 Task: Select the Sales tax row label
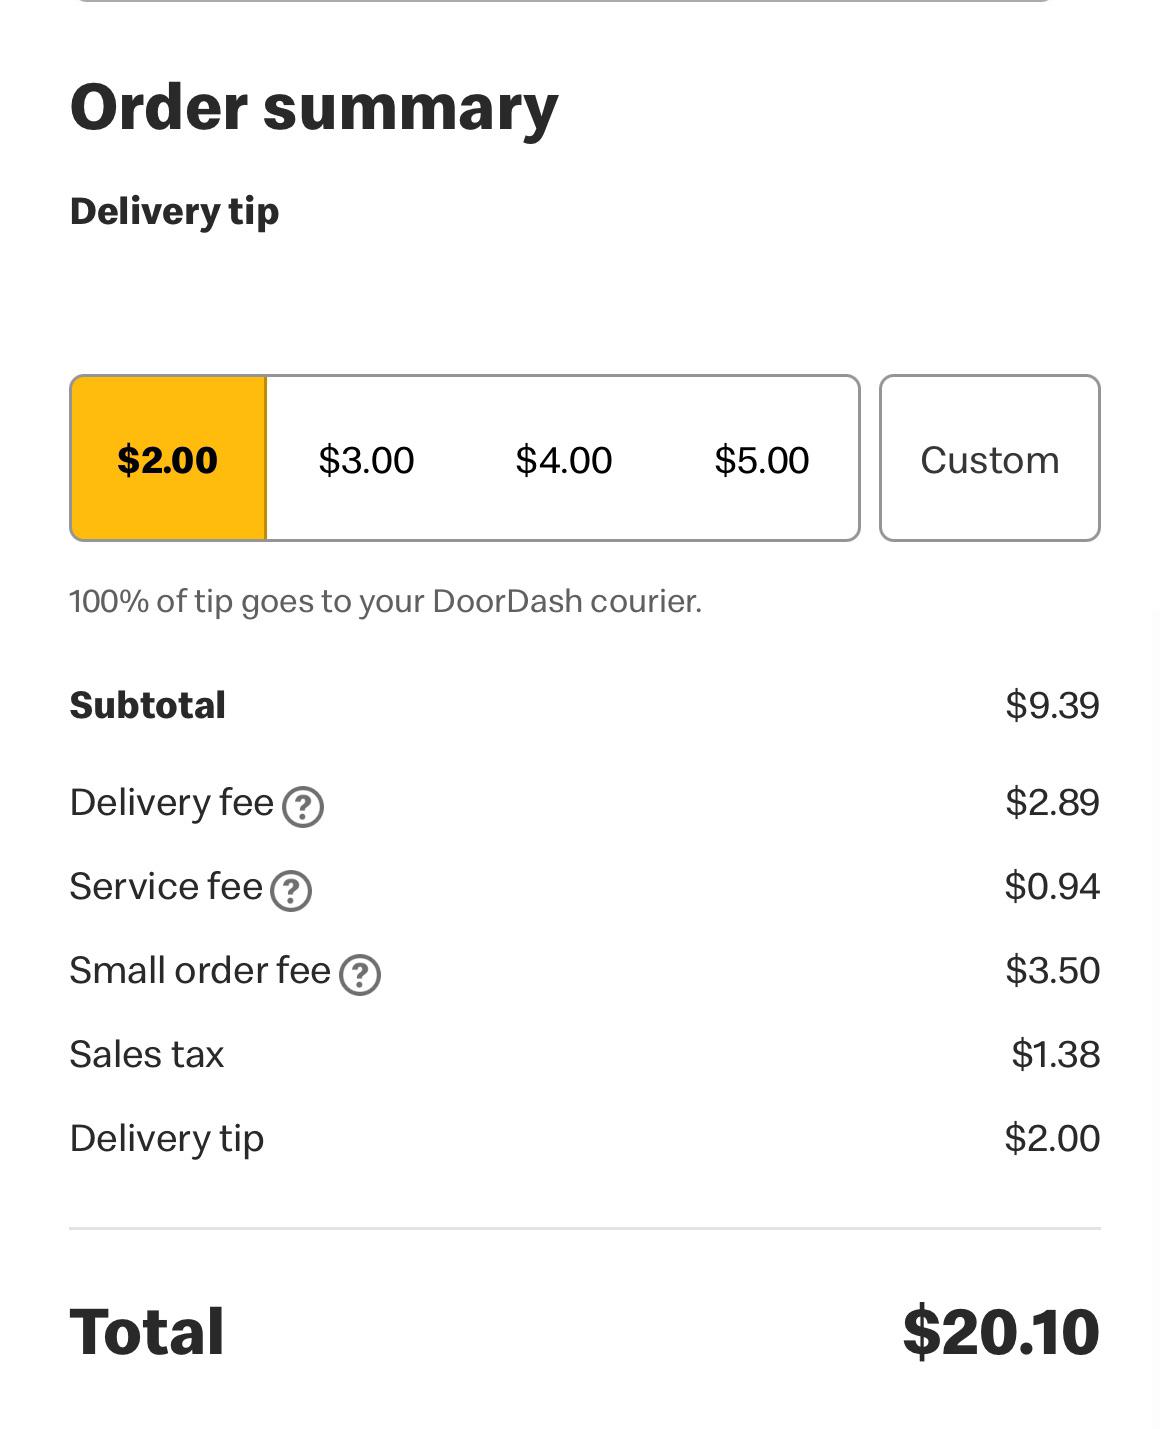(x=147, y=1054)
